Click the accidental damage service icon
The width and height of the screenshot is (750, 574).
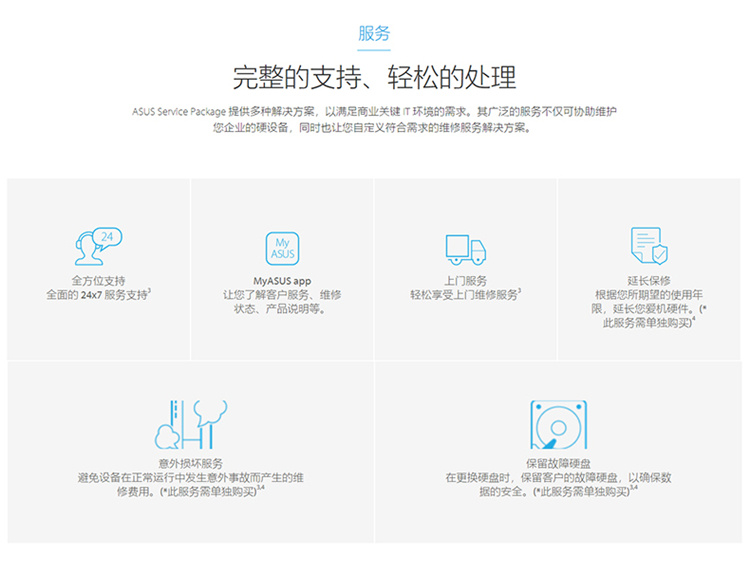(x=191, y=424)
